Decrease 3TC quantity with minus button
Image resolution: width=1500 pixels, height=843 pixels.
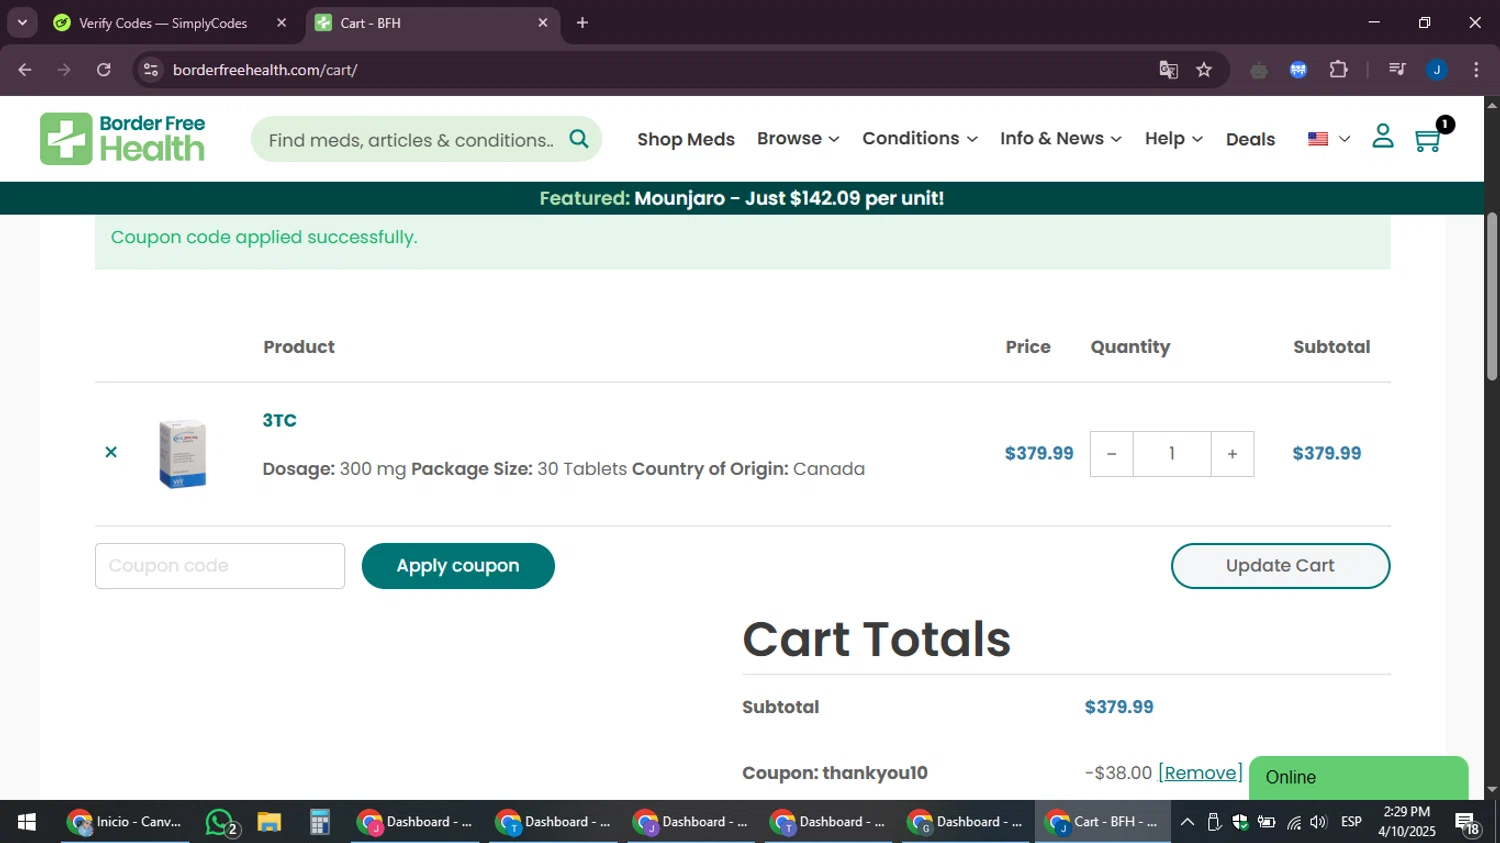[x=1111, y=454]
